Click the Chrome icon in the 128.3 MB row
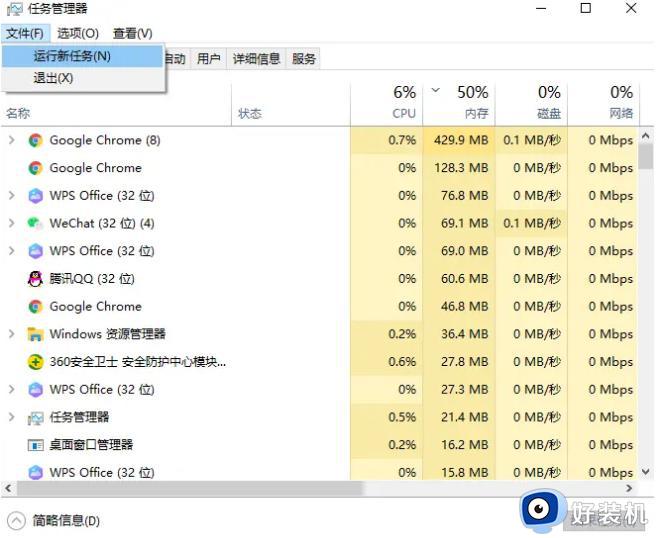Screen dimensions: 656x538 tap(36, 168)
